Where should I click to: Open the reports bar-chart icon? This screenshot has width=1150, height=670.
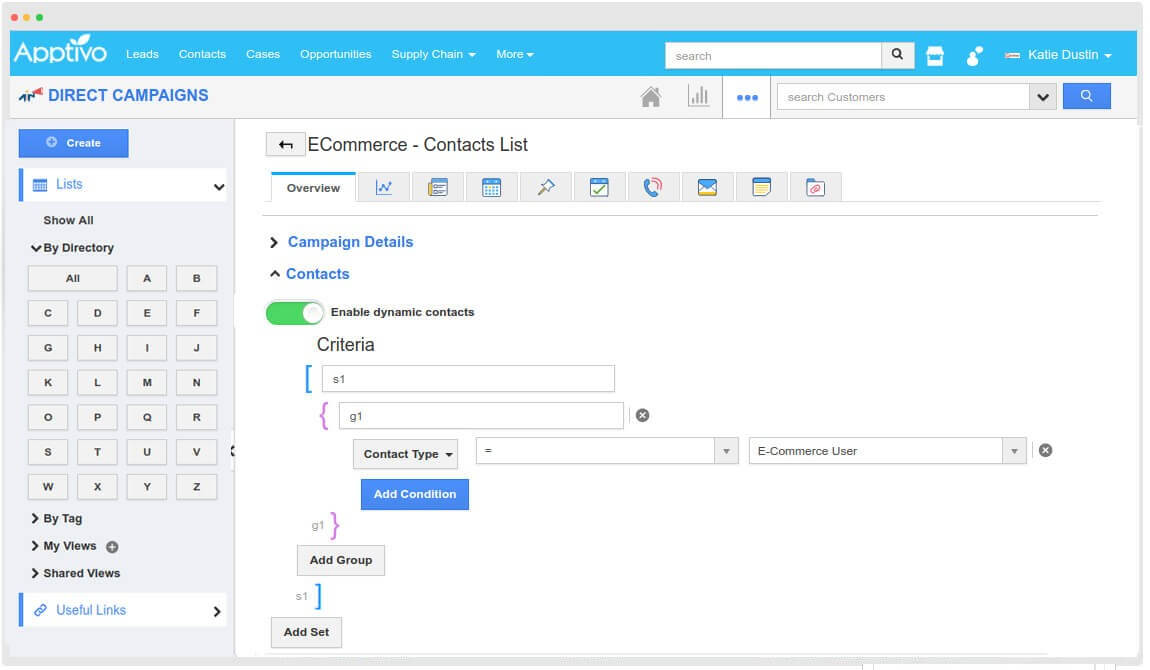699,96
